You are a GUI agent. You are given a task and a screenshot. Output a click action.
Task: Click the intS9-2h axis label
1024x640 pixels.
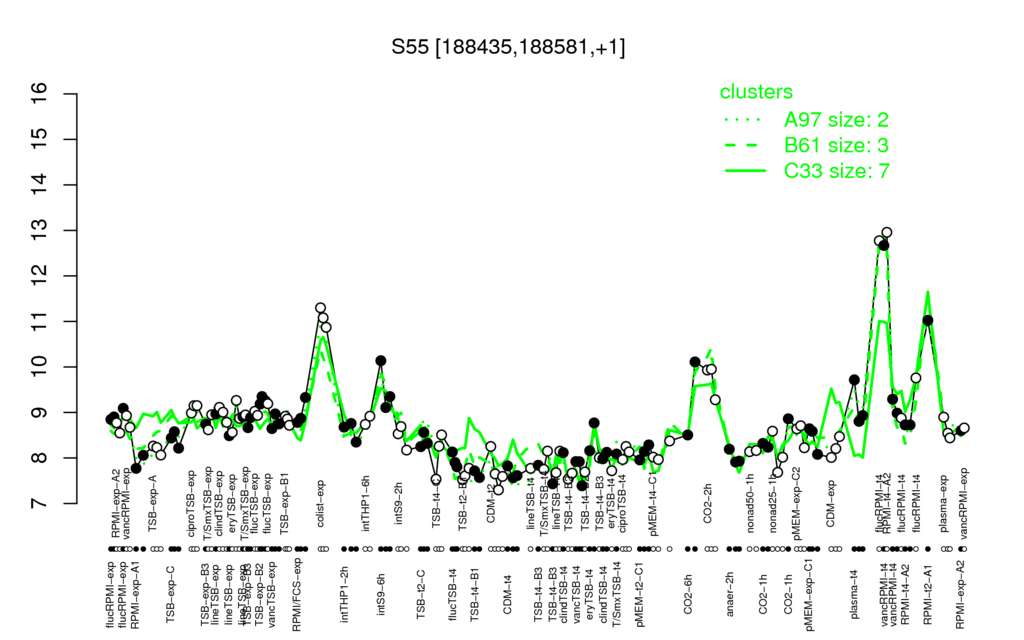click(399, 504)
